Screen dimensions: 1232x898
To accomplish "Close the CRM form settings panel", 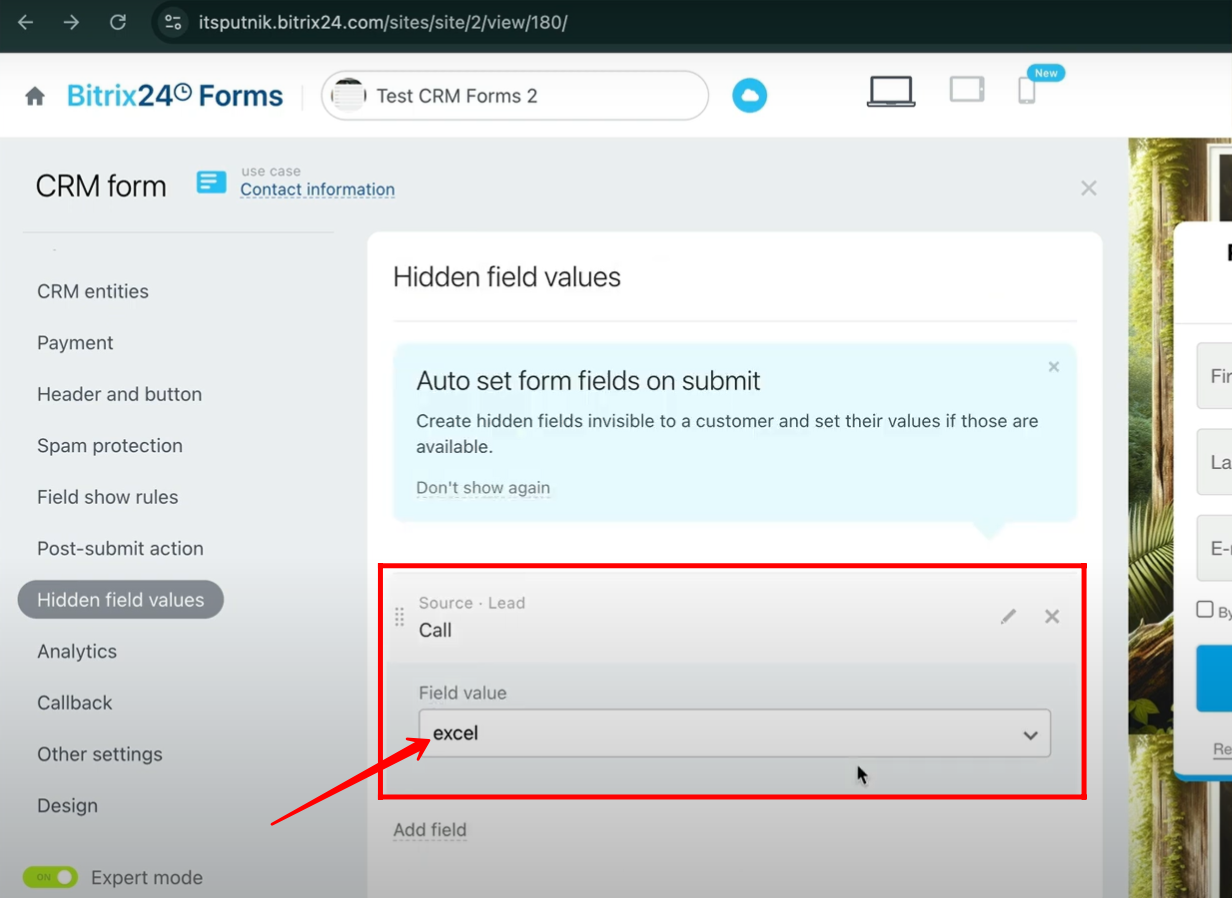I will click(x=1089, y=188).
